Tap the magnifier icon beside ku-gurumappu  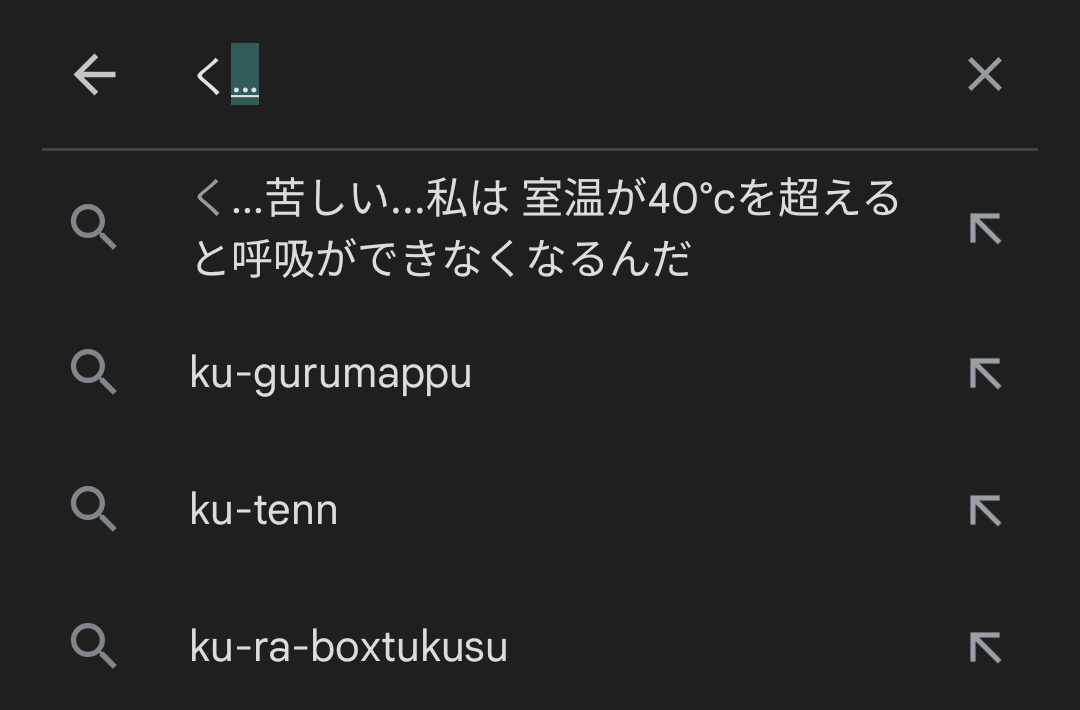(94, 372)
